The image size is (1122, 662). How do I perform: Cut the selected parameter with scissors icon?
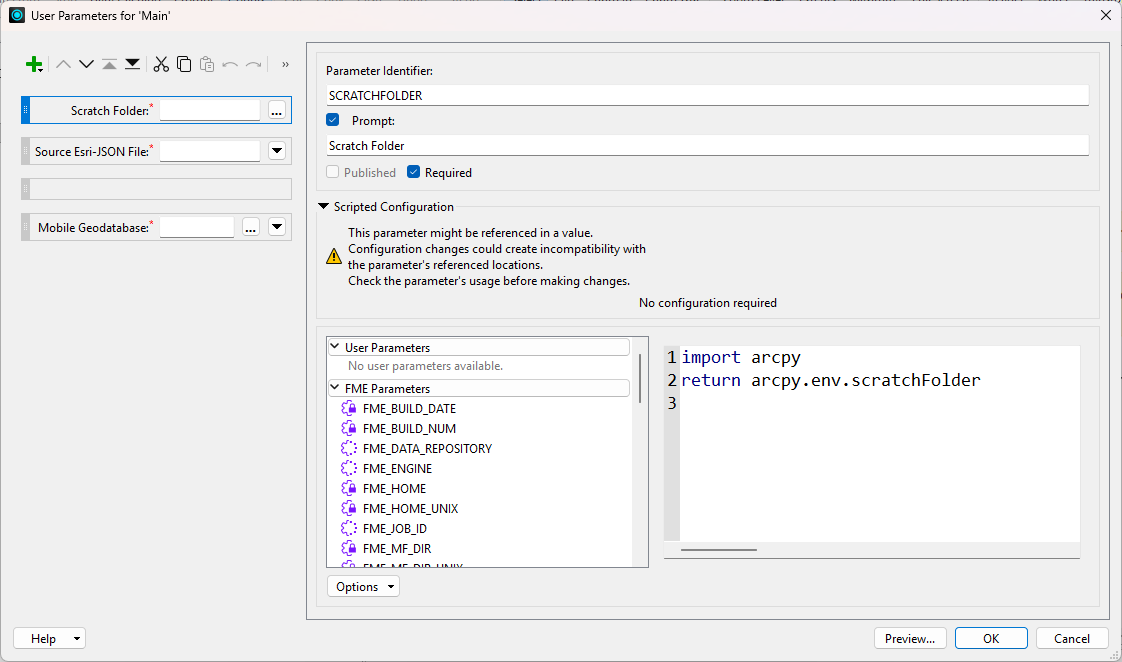(161, 64)
